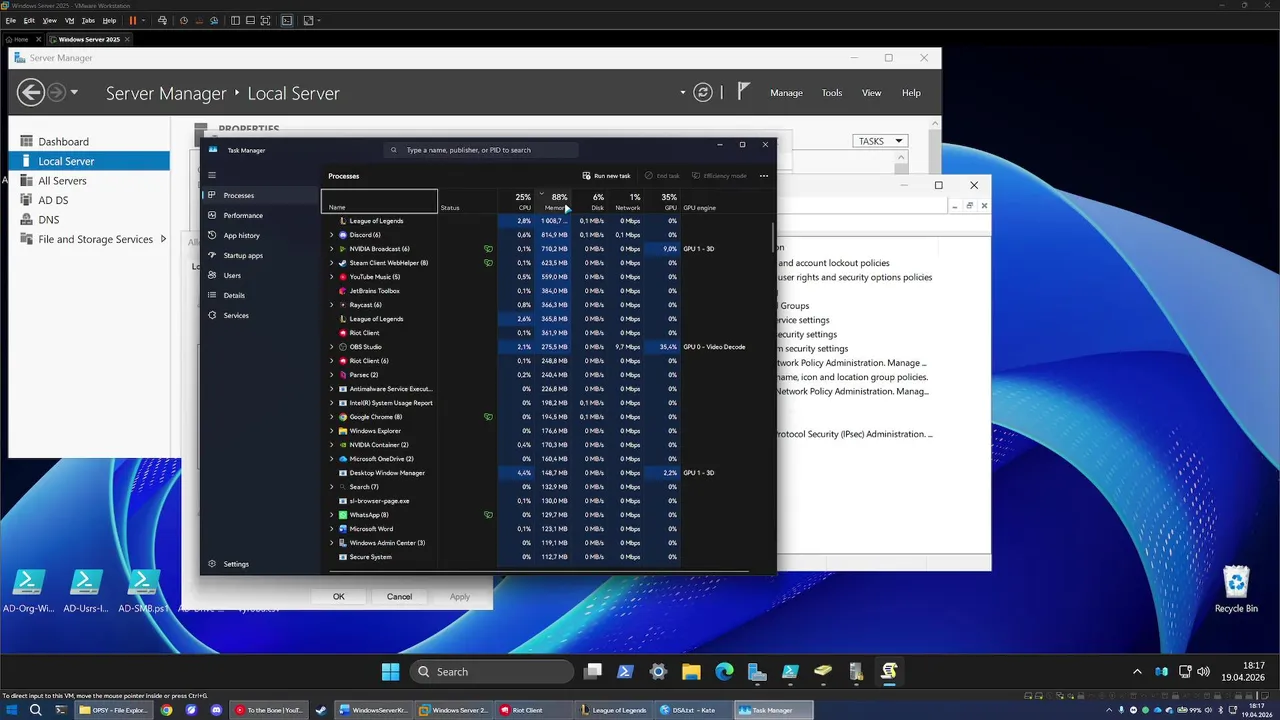Open the VMware VM menu
The image size is (1280, 720).
tap(69, 20)
